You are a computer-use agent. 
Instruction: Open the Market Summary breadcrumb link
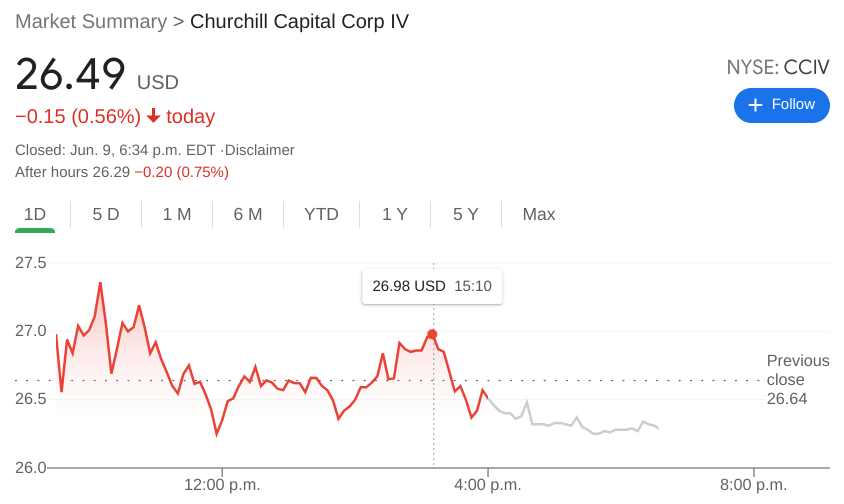tap(91, 21)
